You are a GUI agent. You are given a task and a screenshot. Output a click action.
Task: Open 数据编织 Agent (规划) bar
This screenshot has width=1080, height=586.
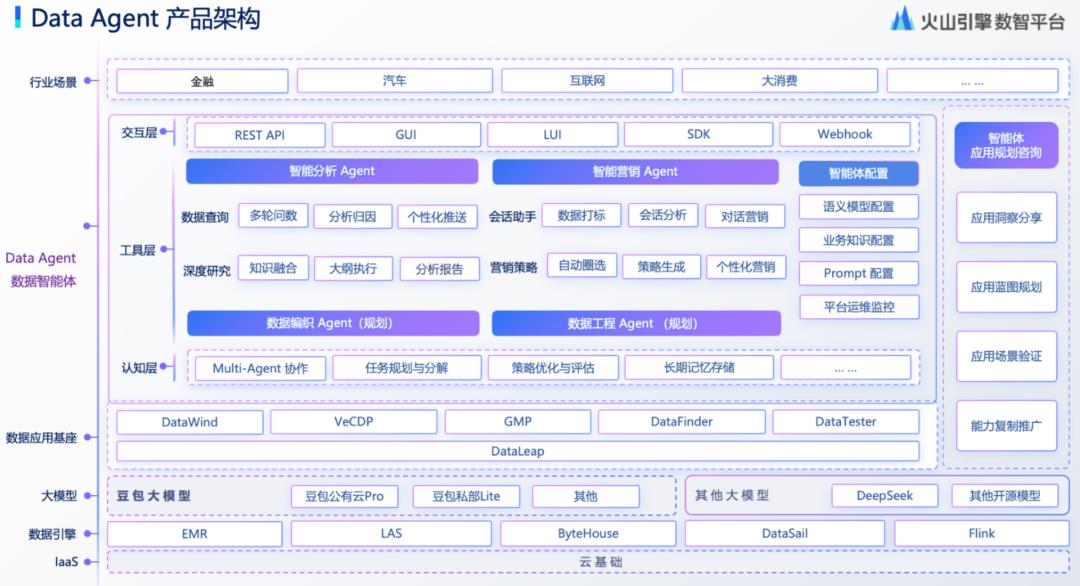tap(332, 324)
